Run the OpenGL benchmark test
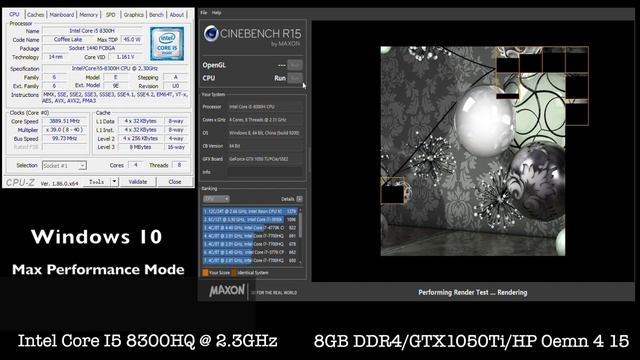 [295, 65]
